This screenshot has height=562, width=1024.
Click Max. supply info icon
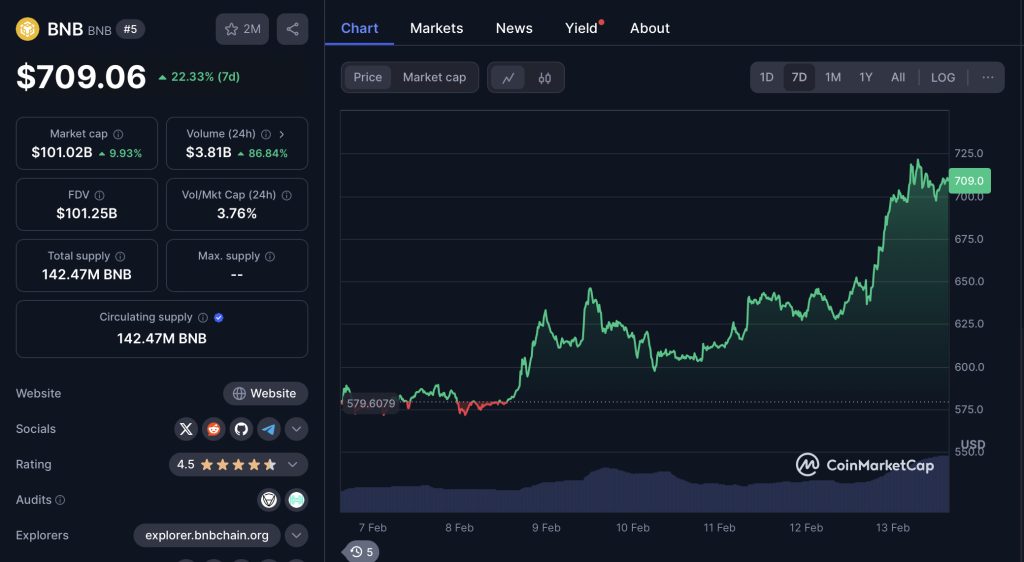click(x=270, y=257)
